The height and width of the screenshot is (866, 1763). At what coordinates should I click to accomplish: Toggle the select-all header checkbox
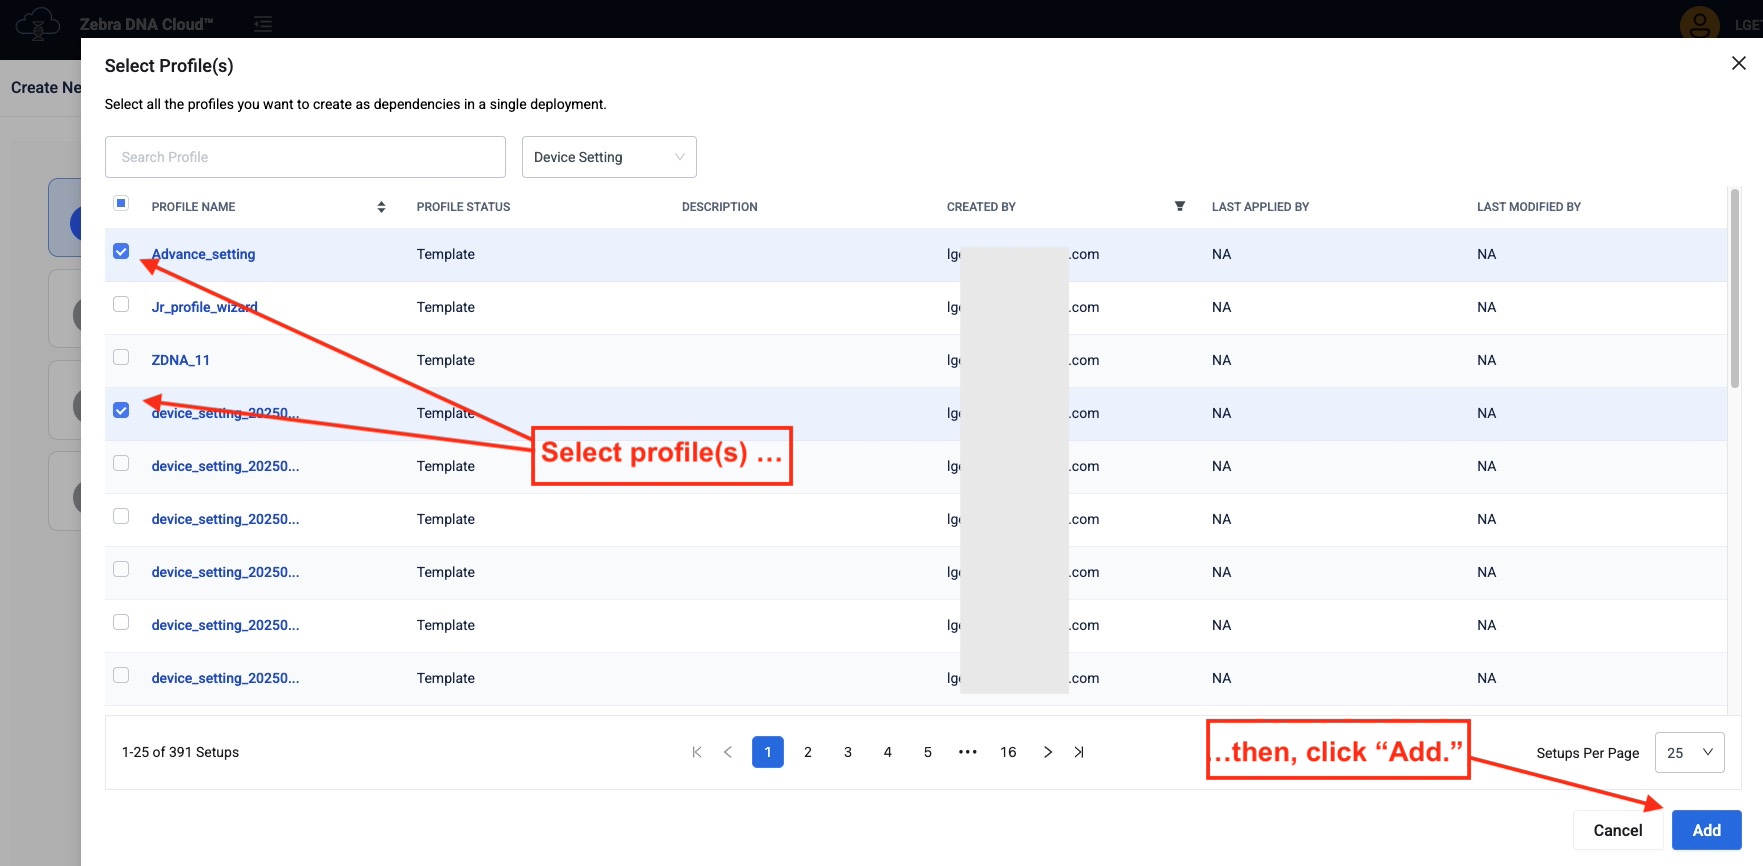[121, 203]
